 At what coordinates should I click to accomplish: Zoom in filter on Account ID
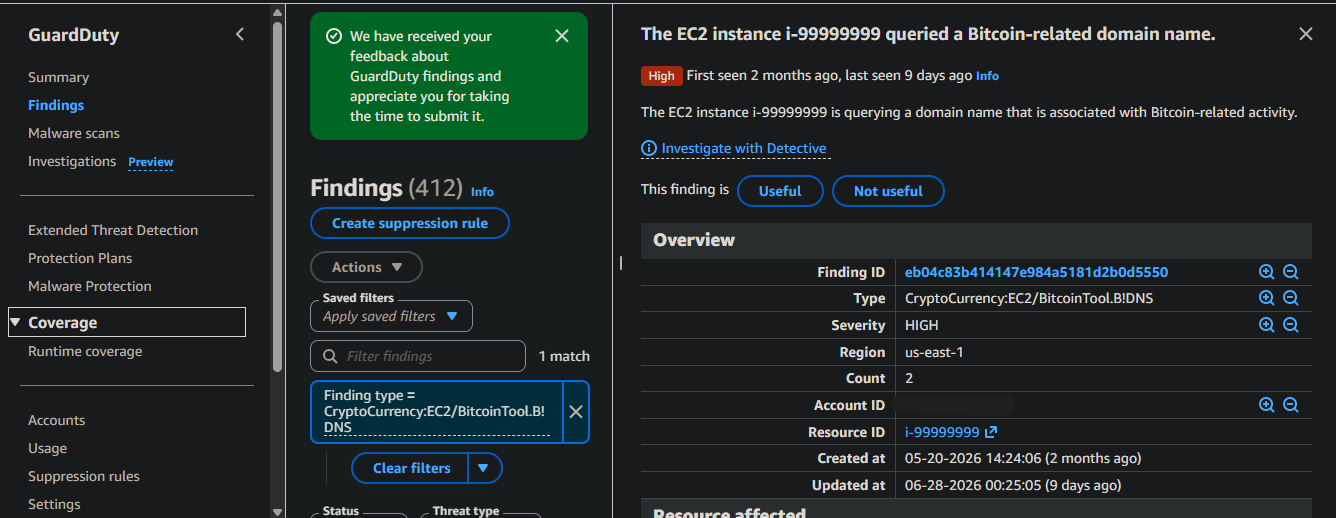[x=1266, y=405]
